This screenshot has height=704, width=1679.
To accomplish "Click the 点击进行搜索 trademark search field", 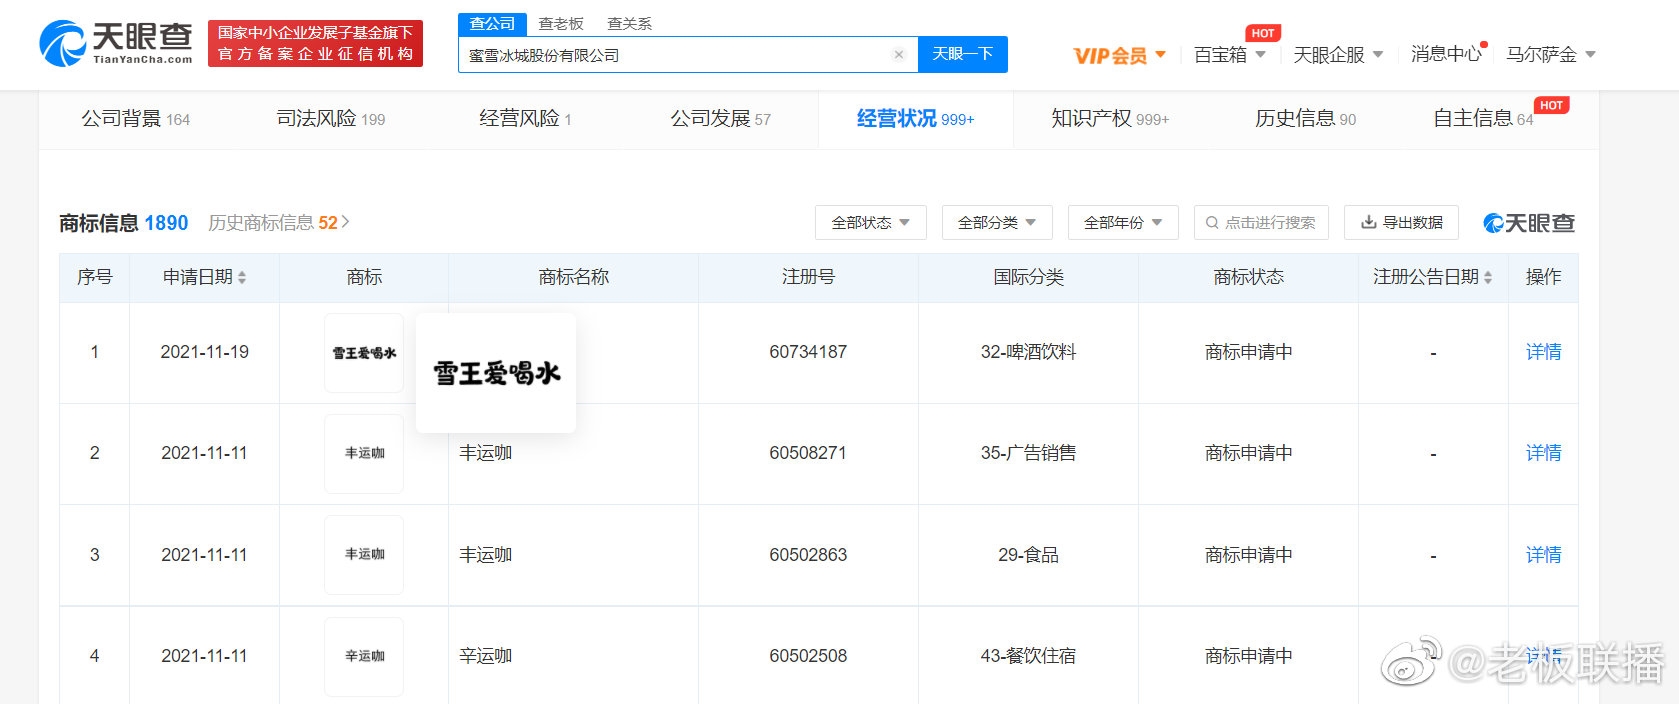I will pos(1261,222).
